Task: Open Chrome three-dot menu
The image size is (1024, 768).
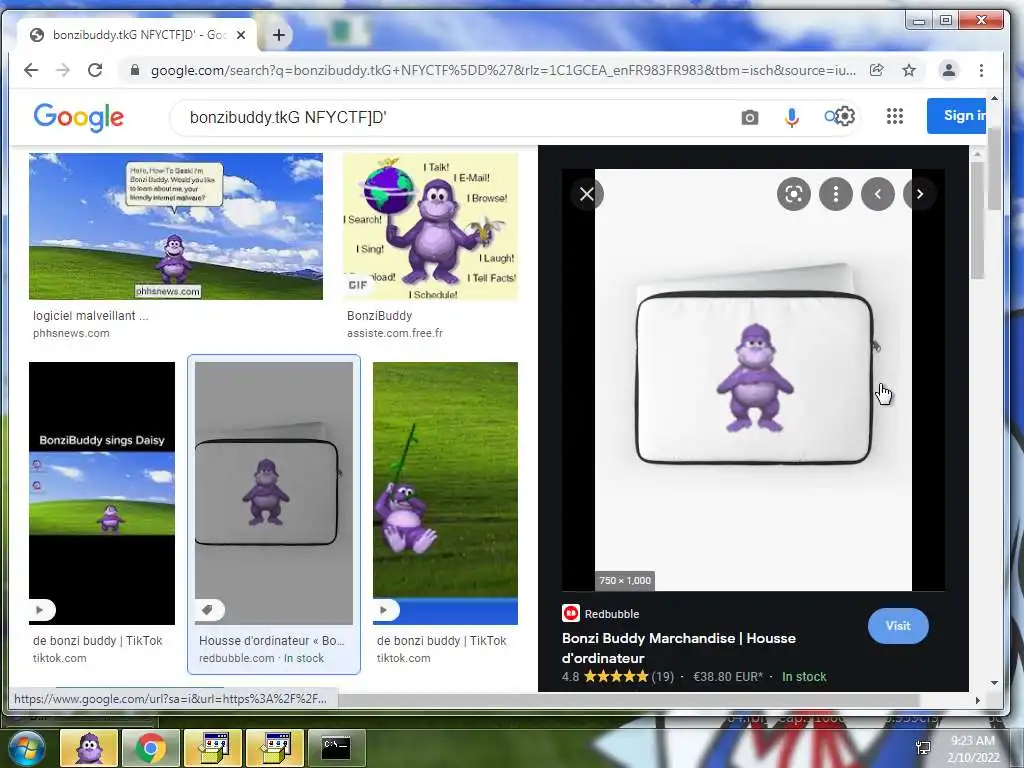Action: coord(981,70)
